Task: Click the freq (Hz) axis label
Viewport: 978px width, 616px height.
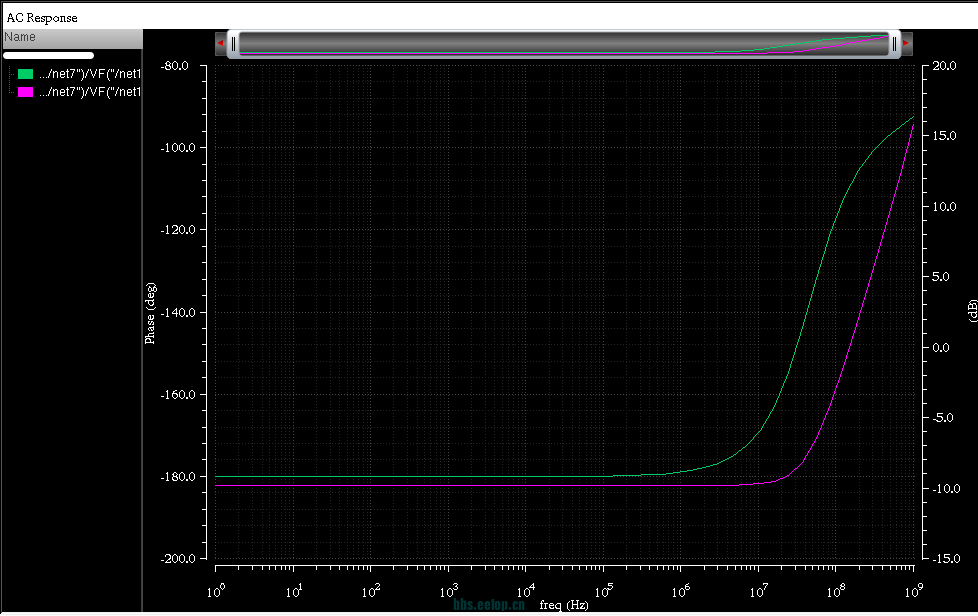Action: point(564,605)
